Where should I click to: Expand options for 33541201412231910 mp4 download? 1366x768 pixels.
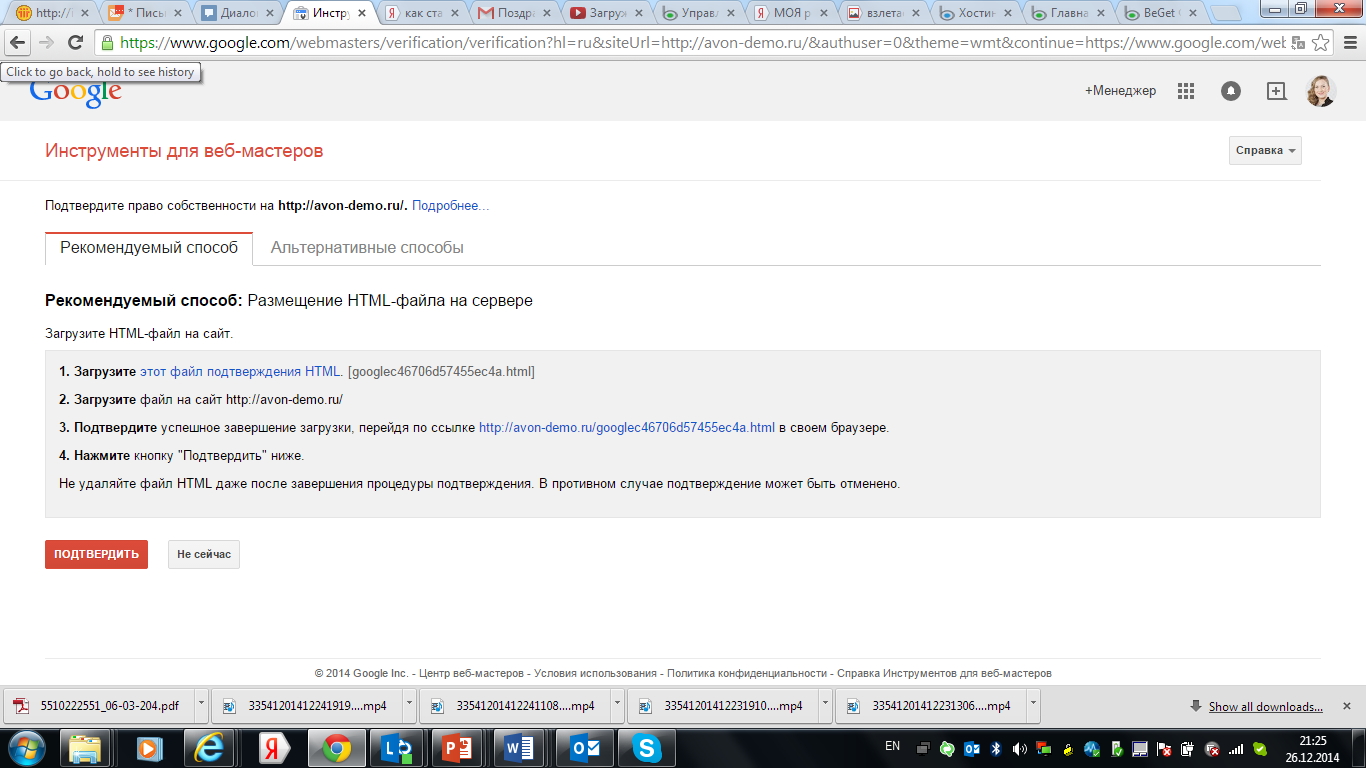pyautogui.click(x=825, y=706)
